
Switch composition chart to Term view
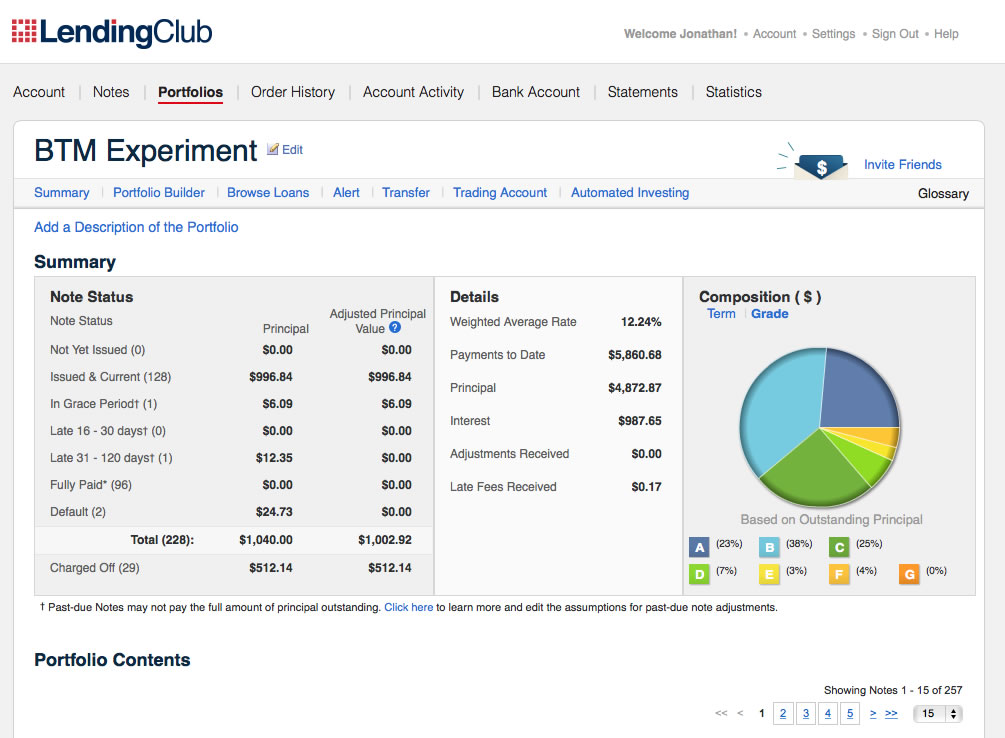tap(721, 314)
